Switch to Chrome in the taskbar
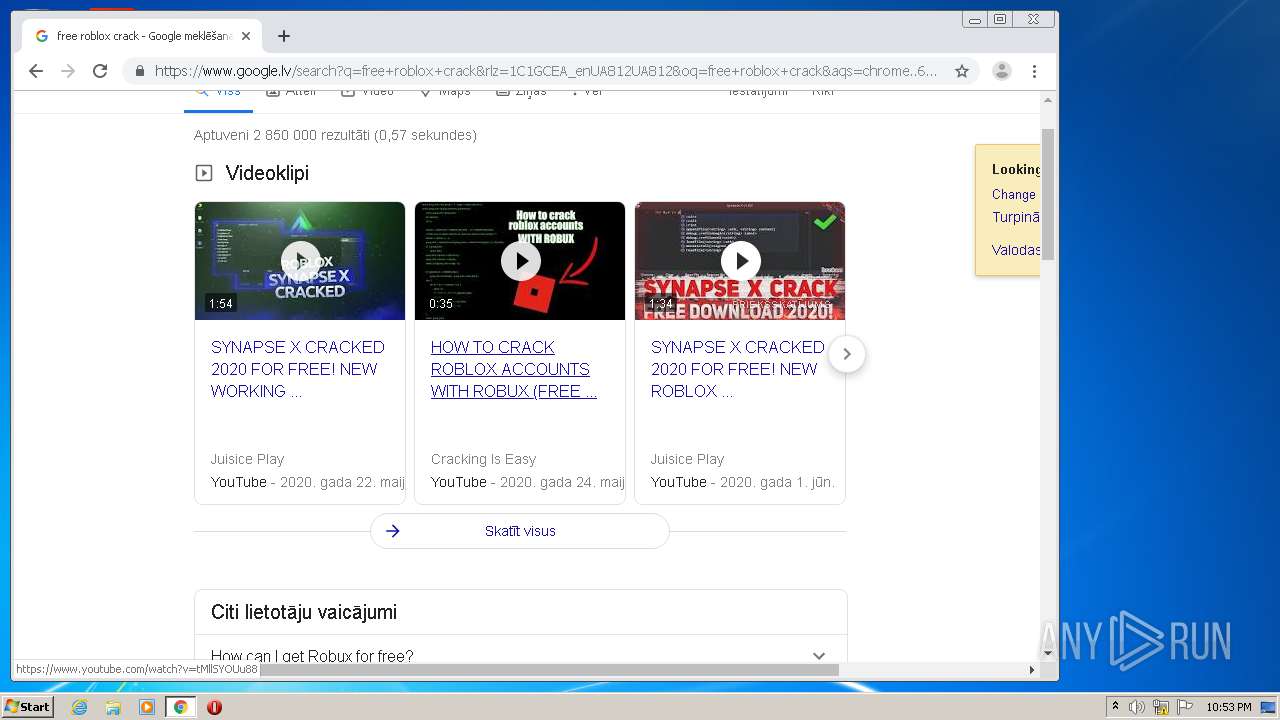 point(181,707)
